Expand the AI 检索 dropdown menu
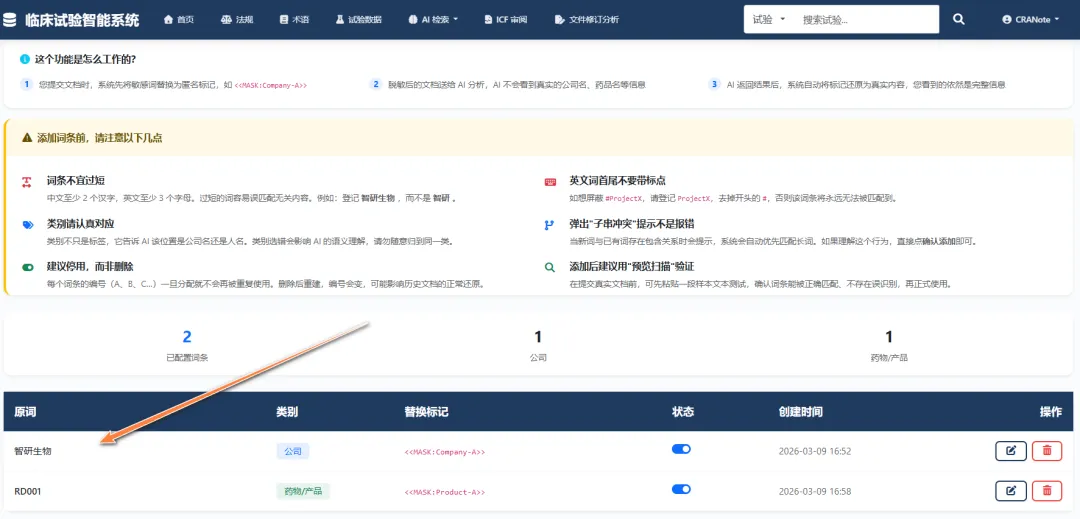The image size is (1080, 519). coord(433,20)
